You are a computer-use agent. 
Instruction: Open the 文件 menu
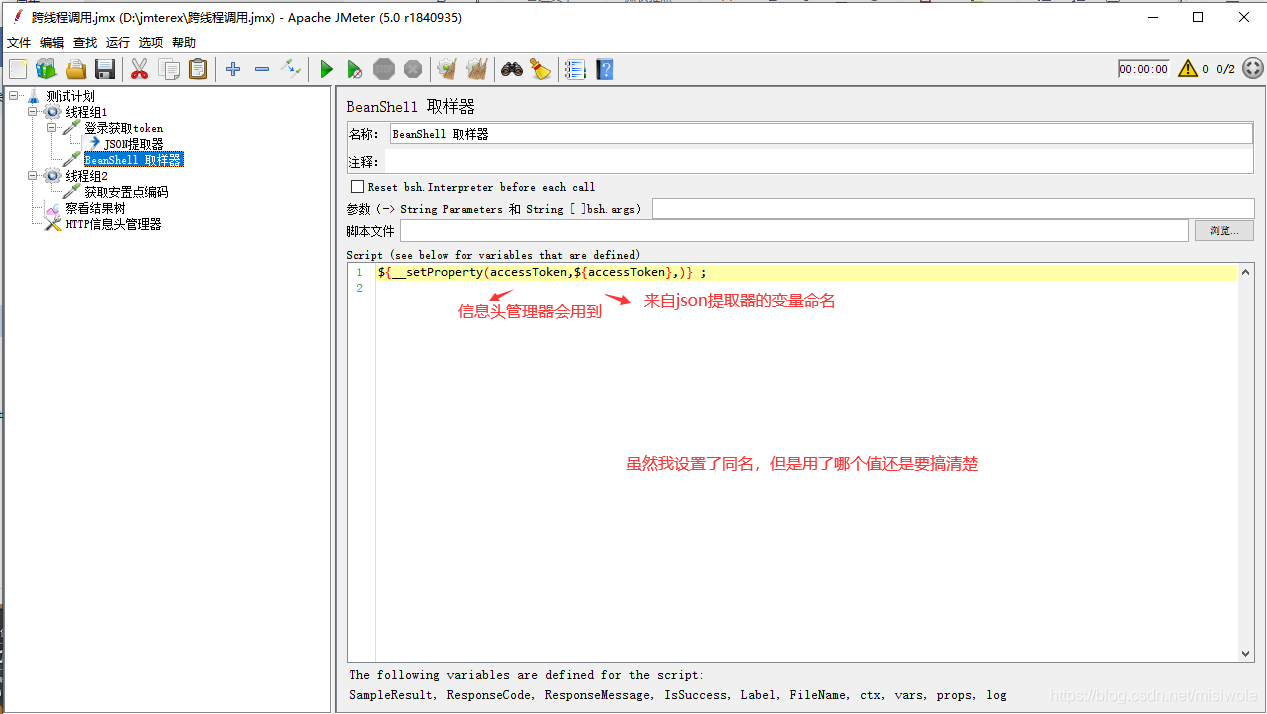tap(19, 43)
